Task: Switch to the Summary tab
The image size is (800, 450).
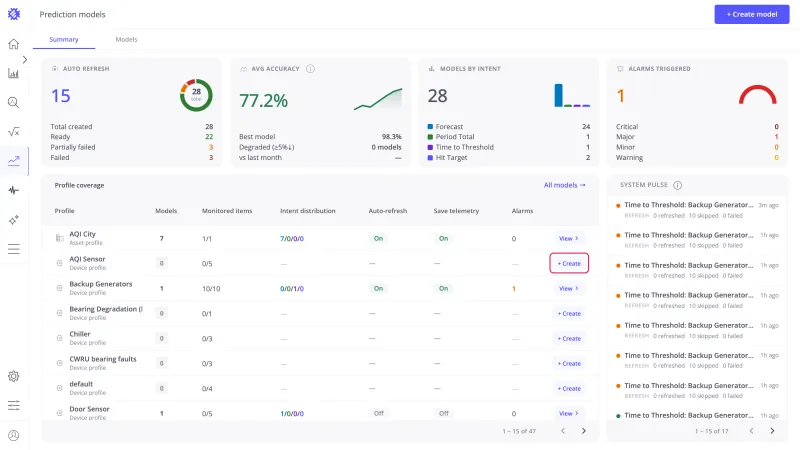Action: (64, 39)
